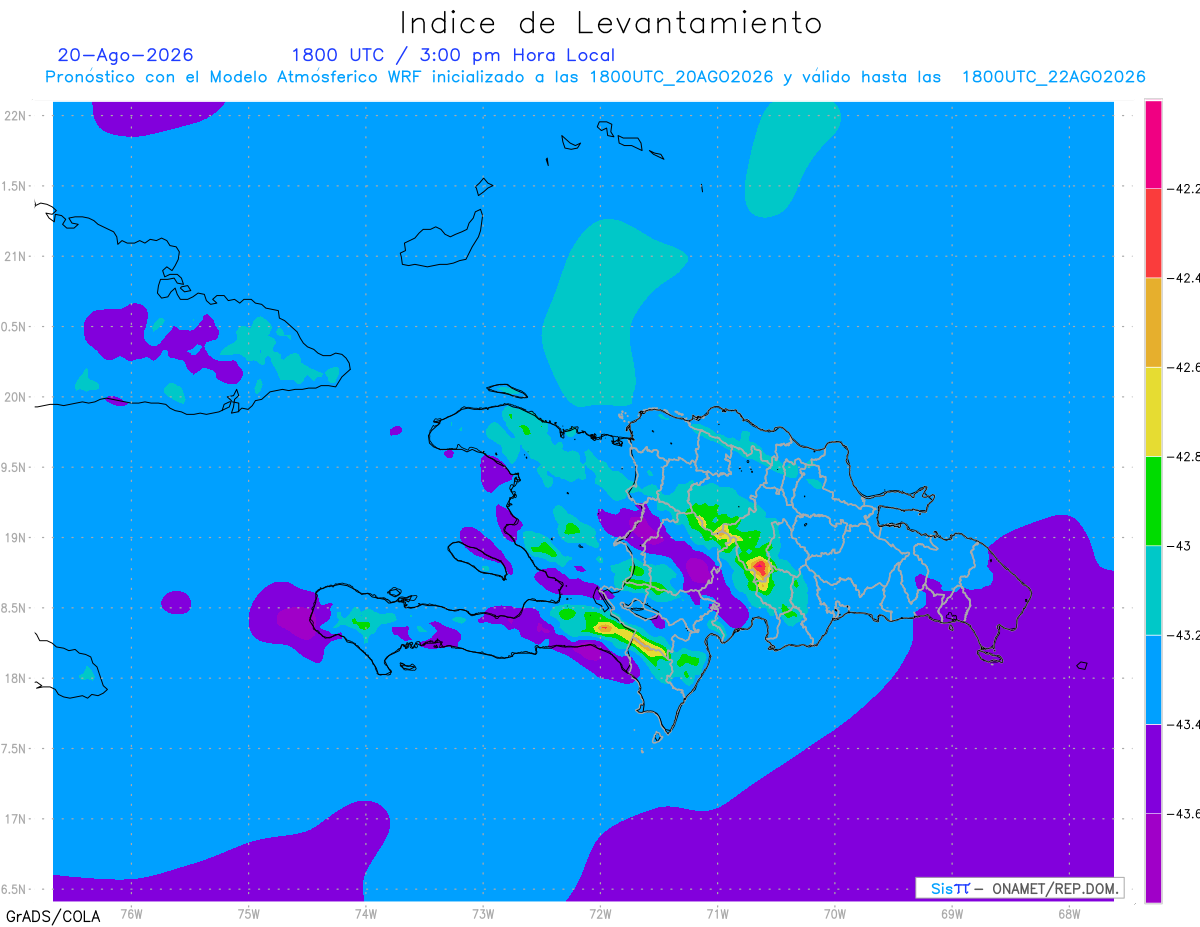Click the "22N" latitude label
This screenshot has height=927, width=1200.
16,115
